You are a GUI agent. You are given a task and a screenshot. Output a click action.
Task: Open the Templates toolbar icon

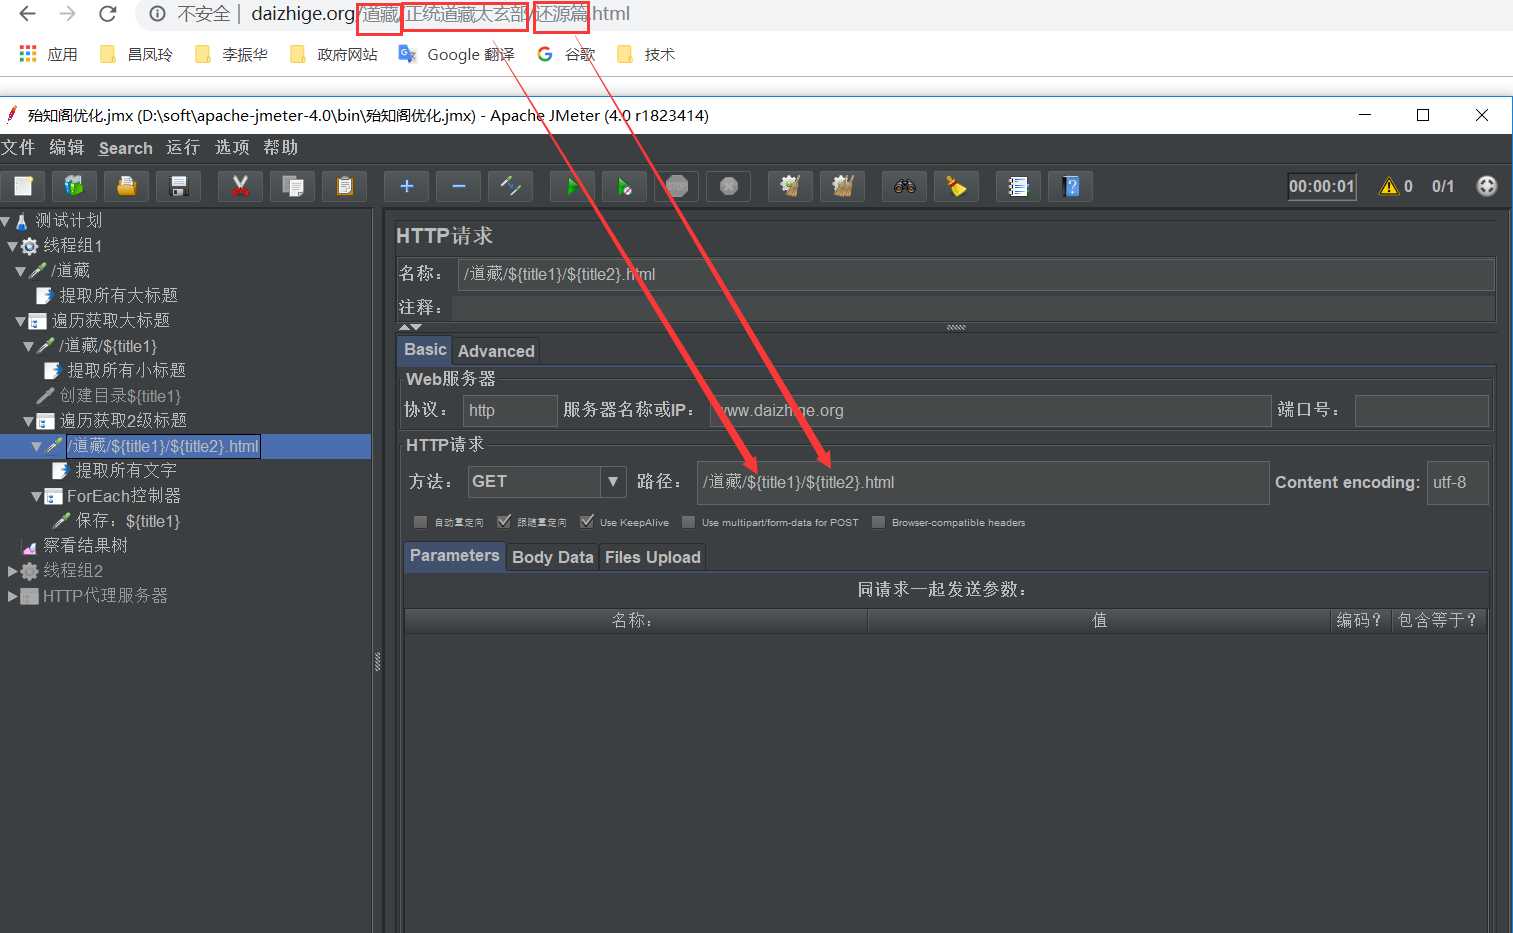tap(75, 186)
